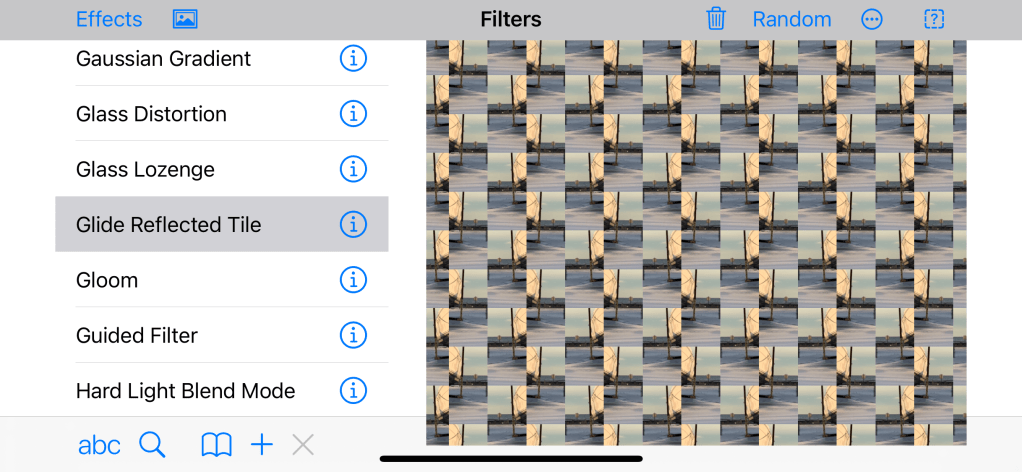Toggle the abc alphabetical sort button

99,445
